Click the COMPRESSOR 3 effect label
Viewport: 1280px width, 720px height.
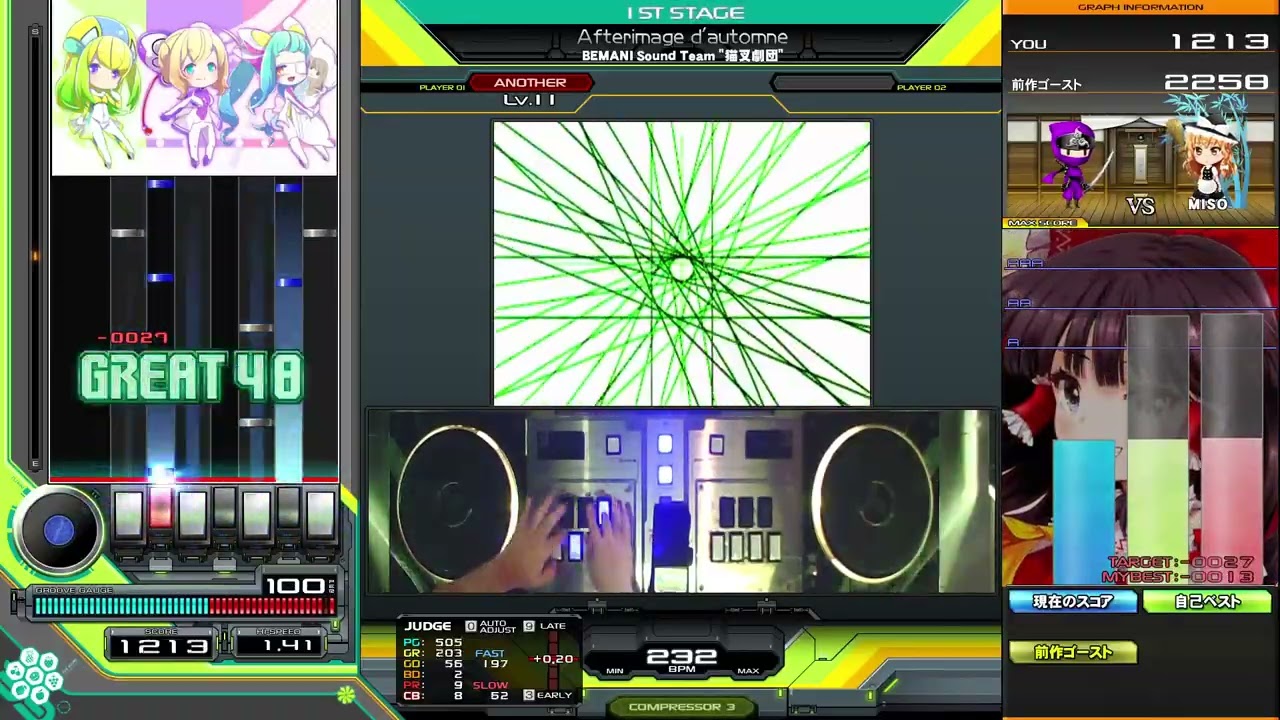pyautogui.click(x=682, y=707)
